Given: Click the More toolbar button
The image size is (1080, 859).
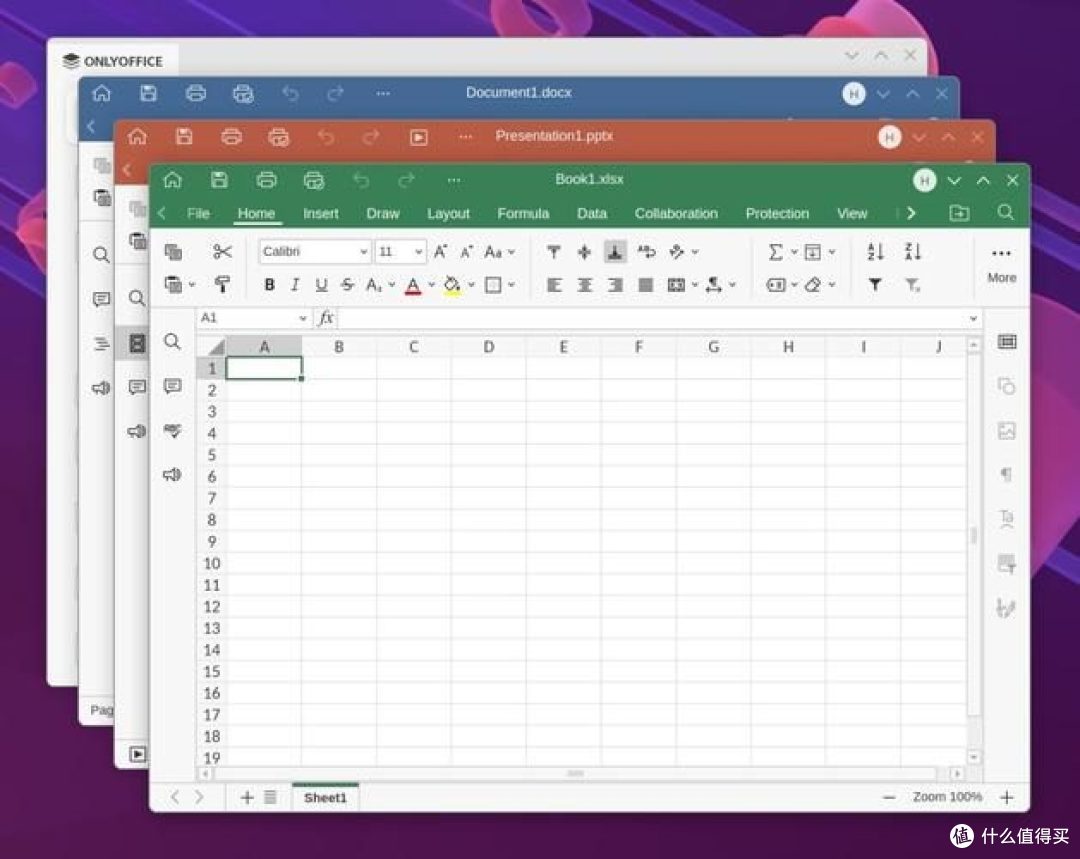Looking at the screenshot, I should (1001, 265).
